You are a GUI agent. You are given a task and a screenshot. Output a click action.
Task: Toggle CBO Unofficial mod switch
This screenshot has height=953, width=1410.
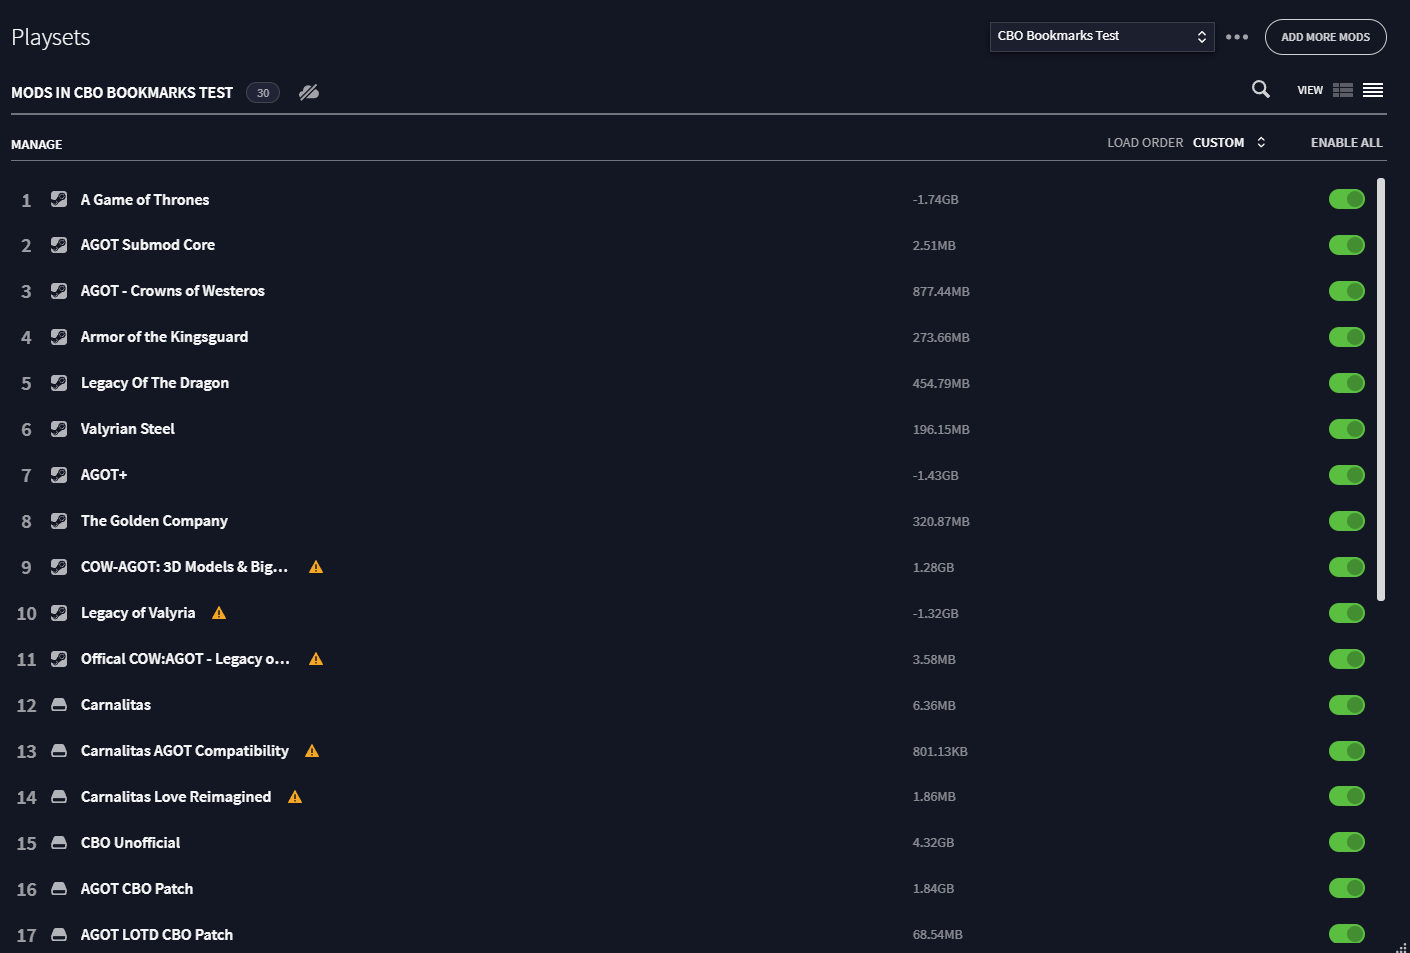click(1347, 842)
